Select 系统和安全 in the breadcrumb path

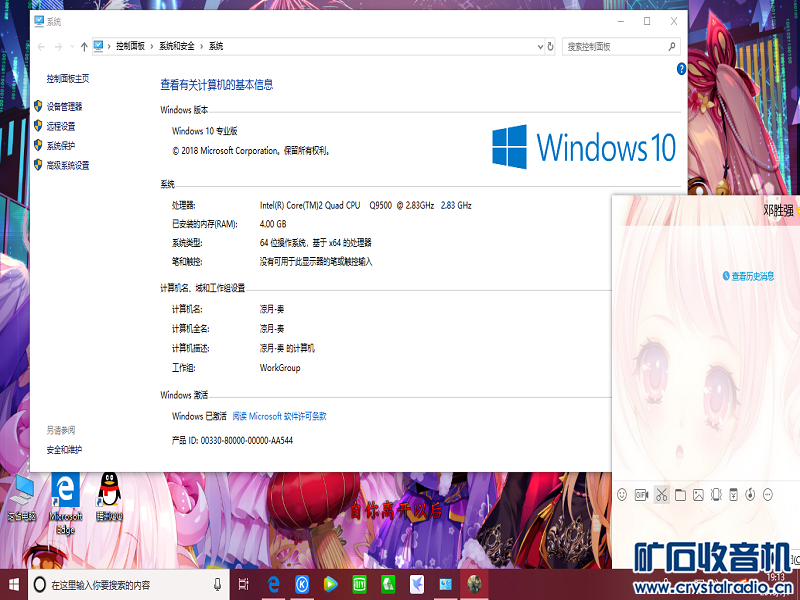click(x=177, y=46)
